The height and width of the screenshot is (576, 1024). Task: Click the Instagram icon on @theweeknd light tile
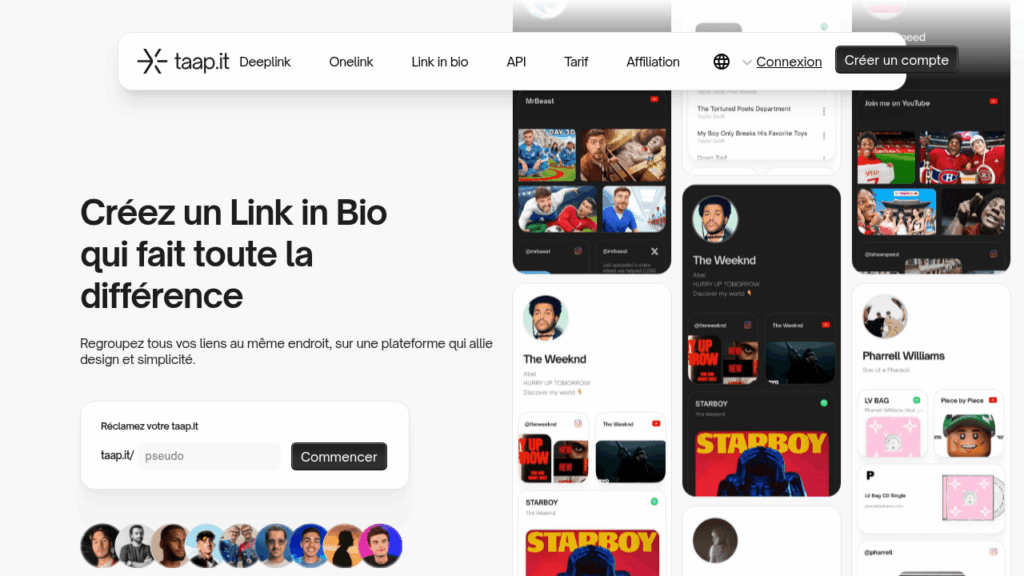(x=577, y=424)
